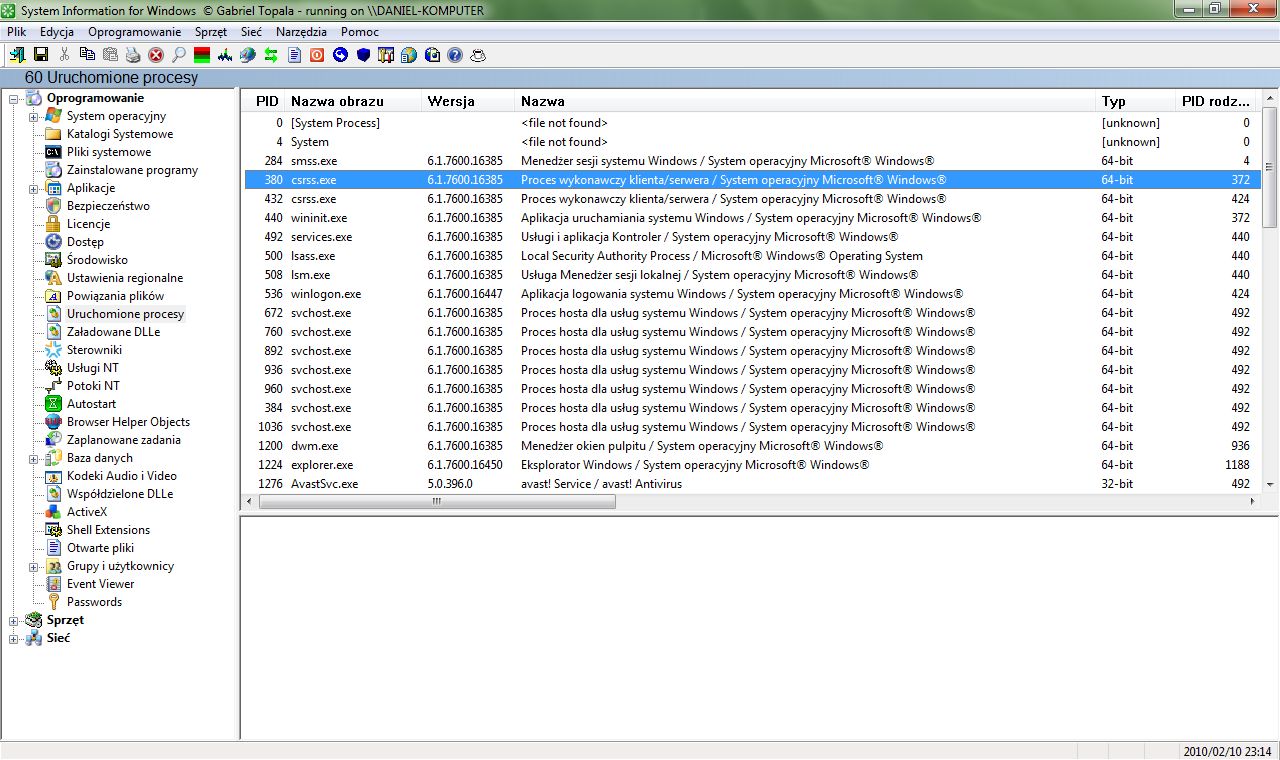
Task: Click the padlock icon beside Licencje
Action: 53,224
